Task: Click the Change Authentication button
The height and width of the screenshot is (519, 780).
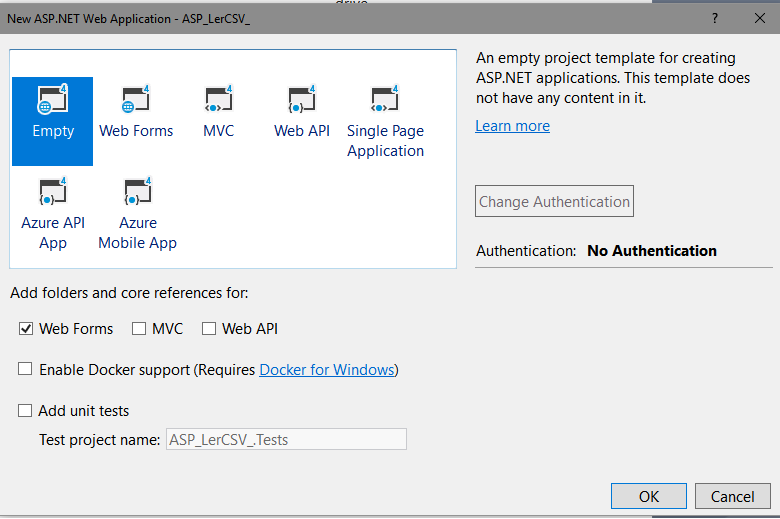Action: click(554, 201)
